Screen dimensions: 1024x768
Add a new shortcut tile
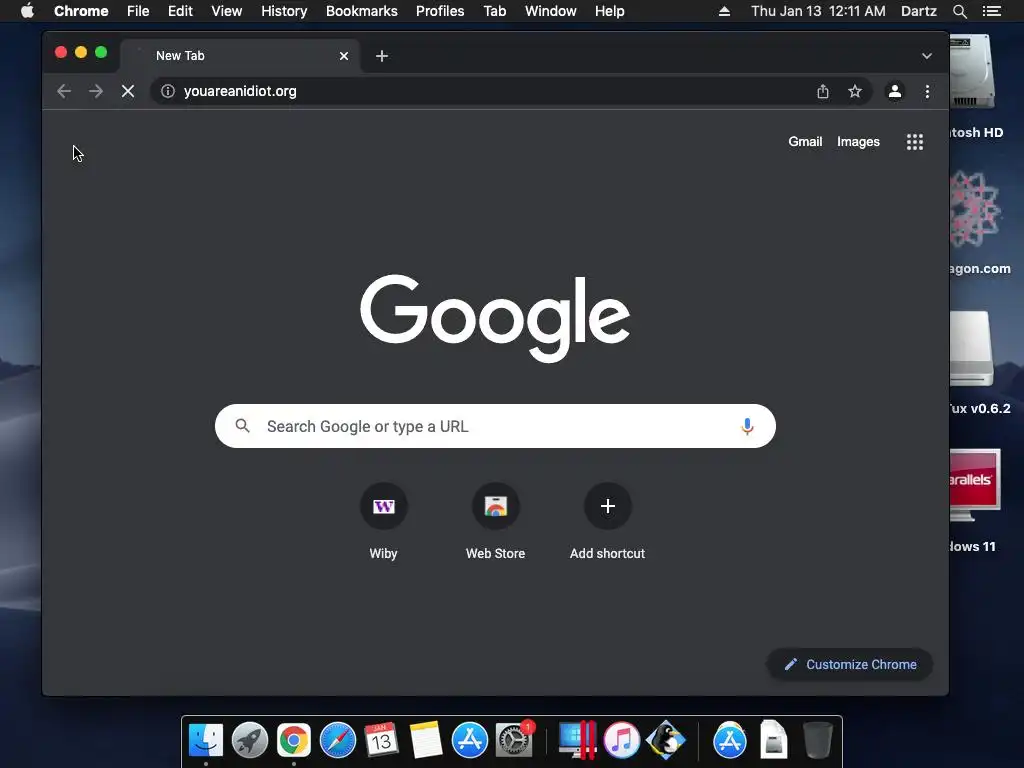pos(607,521)
